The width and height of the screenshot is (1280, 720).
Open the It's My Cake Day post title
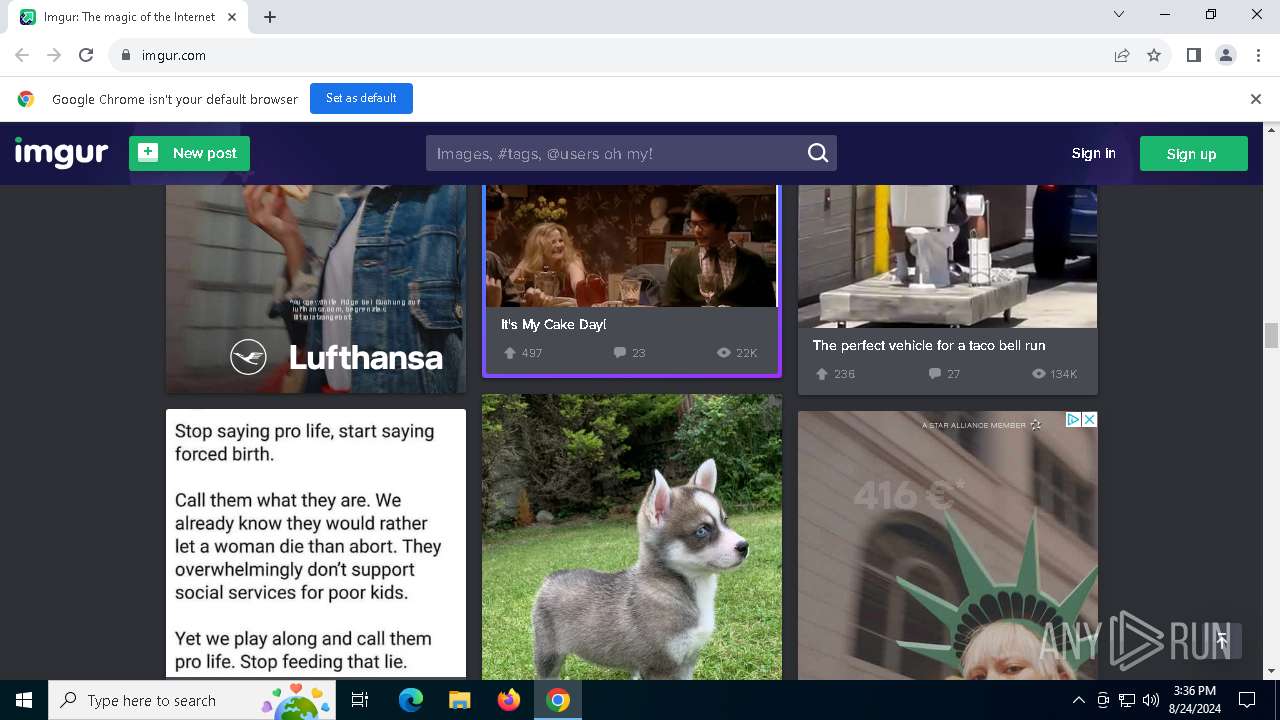[x=553, y=325]
